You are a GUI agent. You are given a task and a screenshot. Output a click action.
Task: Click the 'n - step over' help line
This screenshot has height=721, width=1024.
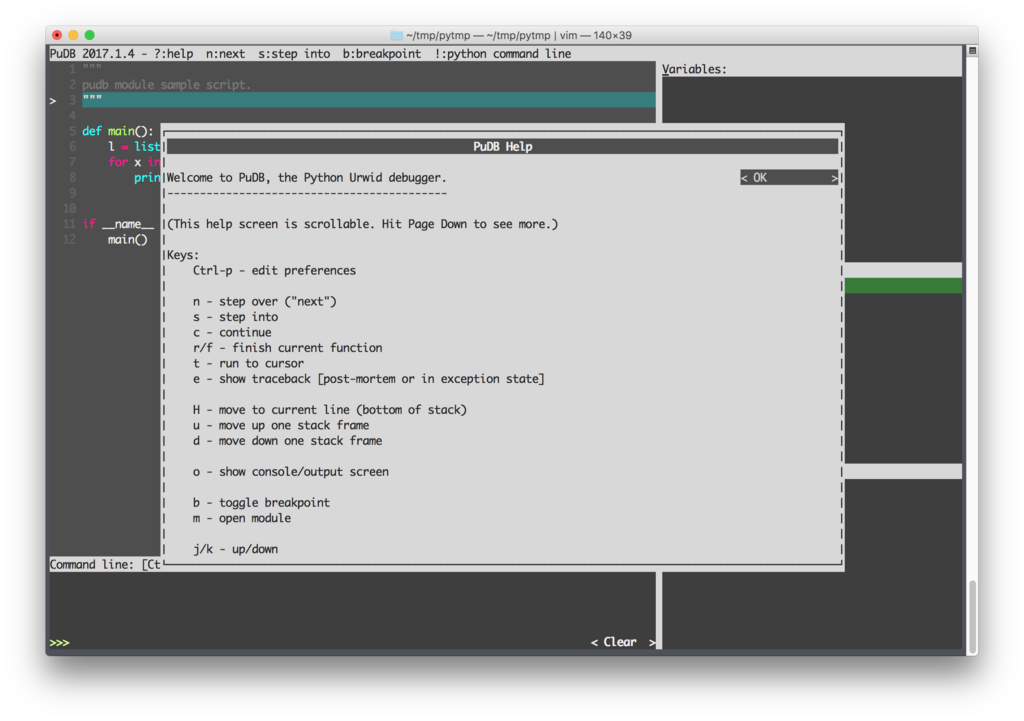(264, 301)
